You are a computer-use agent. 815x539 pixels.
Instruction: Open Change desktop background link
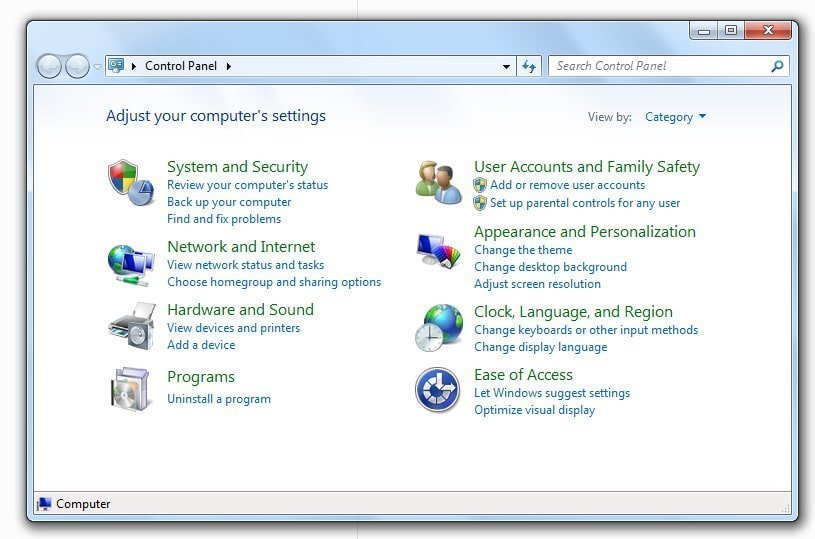coord(550,267)
